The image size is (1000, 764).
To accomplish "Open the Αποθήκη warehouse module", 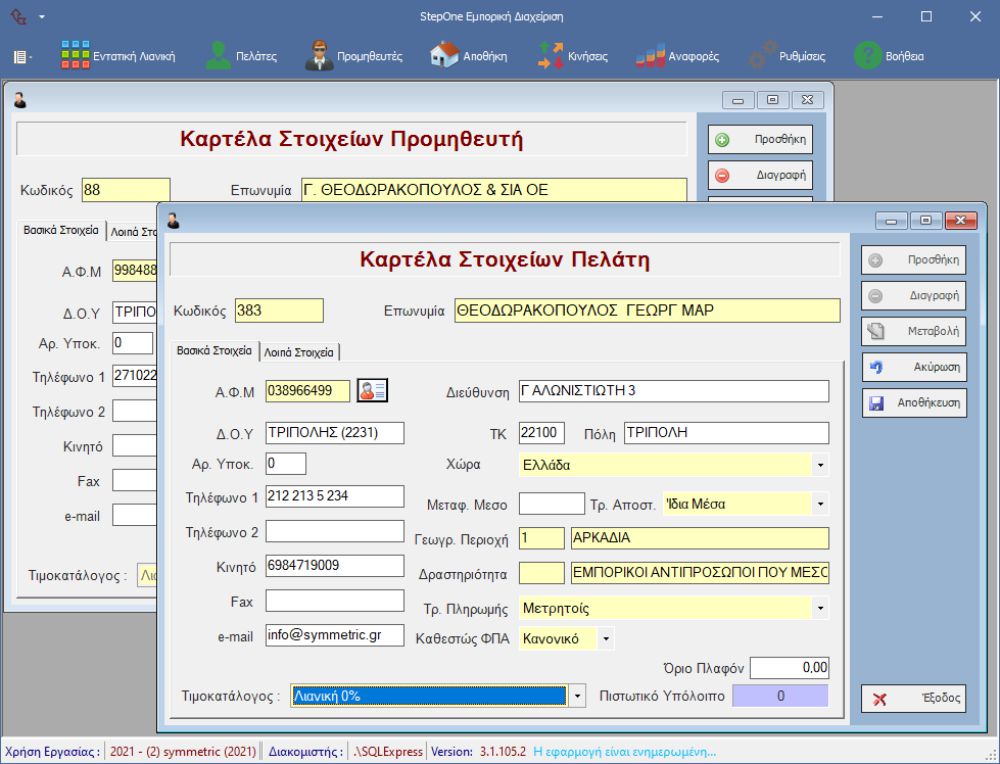I will (x=469, y=57).
